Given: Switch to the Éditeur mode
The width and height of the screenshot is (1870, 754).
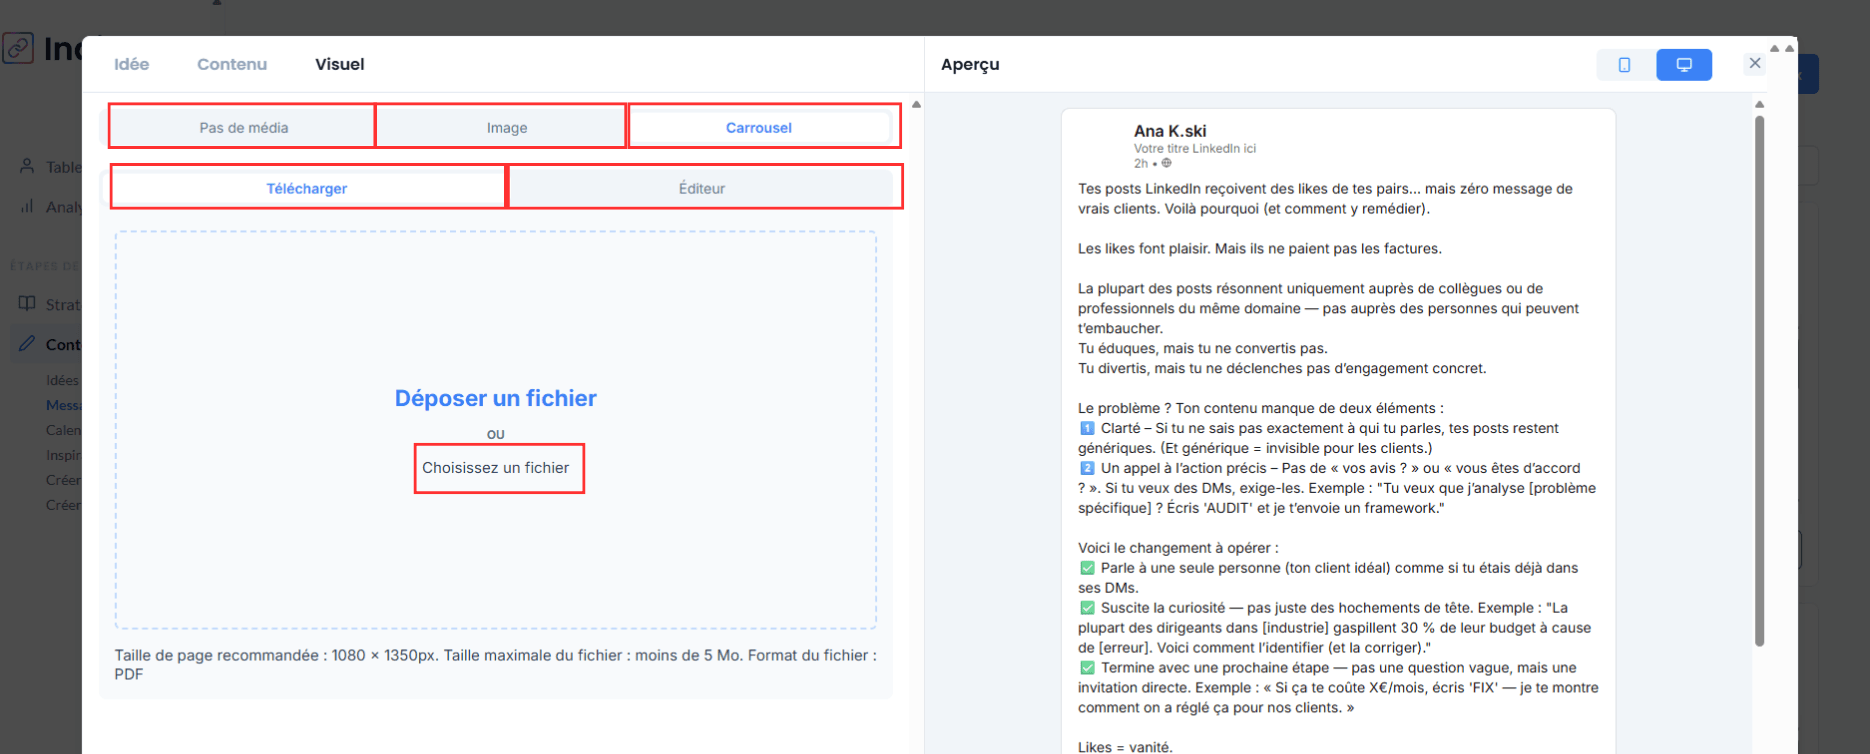Looking at the screenshot, I should point(701,188).
